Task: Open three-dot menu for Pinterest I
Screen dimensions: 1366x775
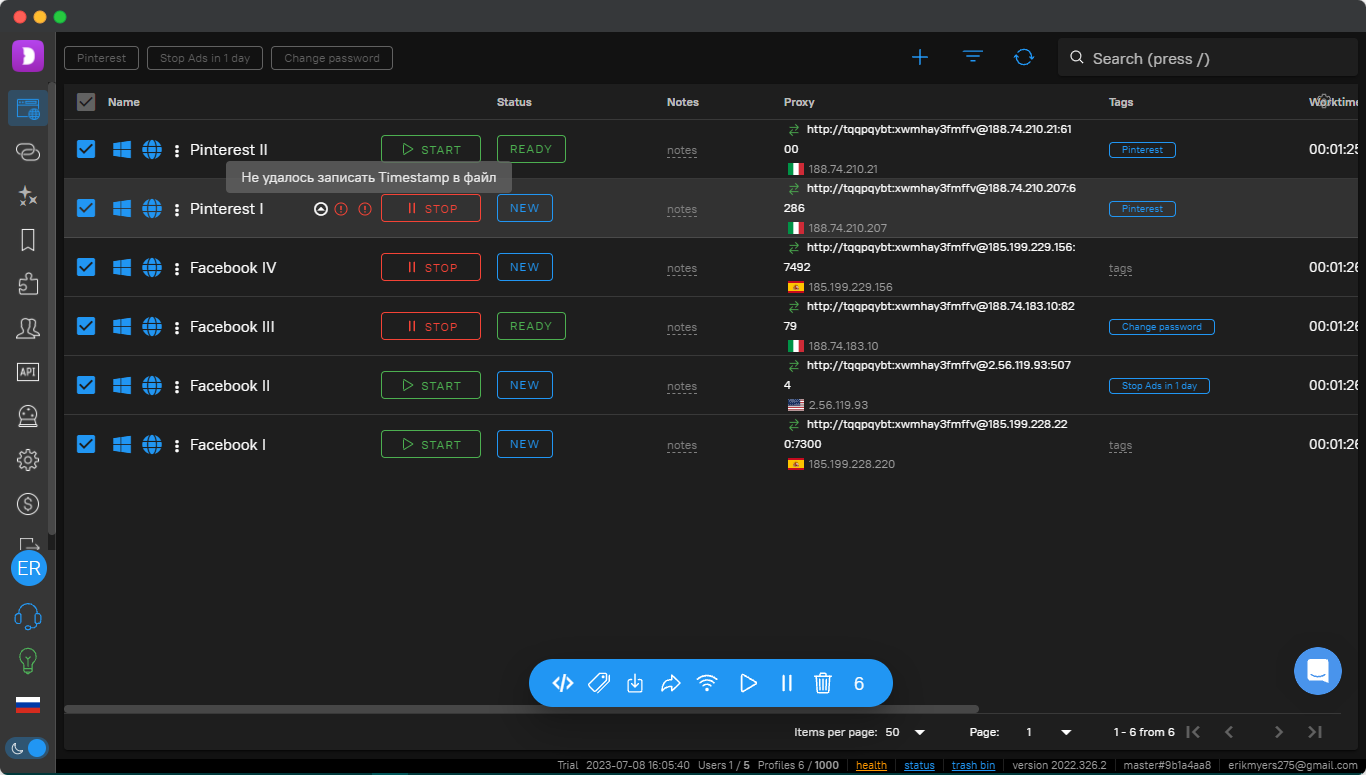Action: 177,209
